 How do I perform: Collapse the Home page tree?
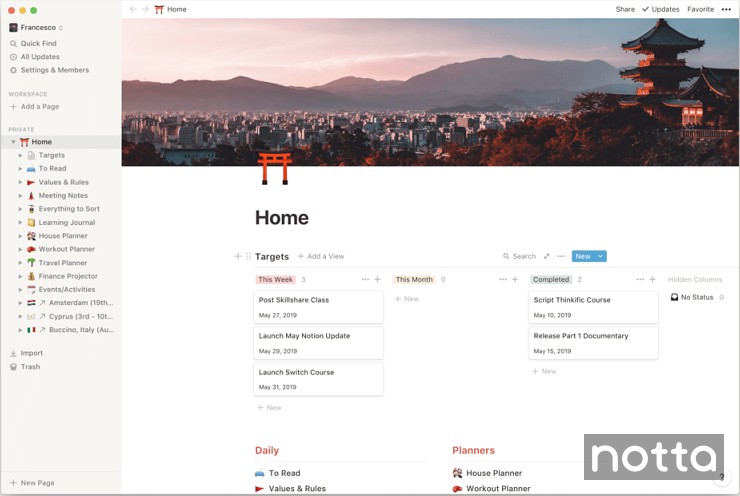tap(13, 142)
